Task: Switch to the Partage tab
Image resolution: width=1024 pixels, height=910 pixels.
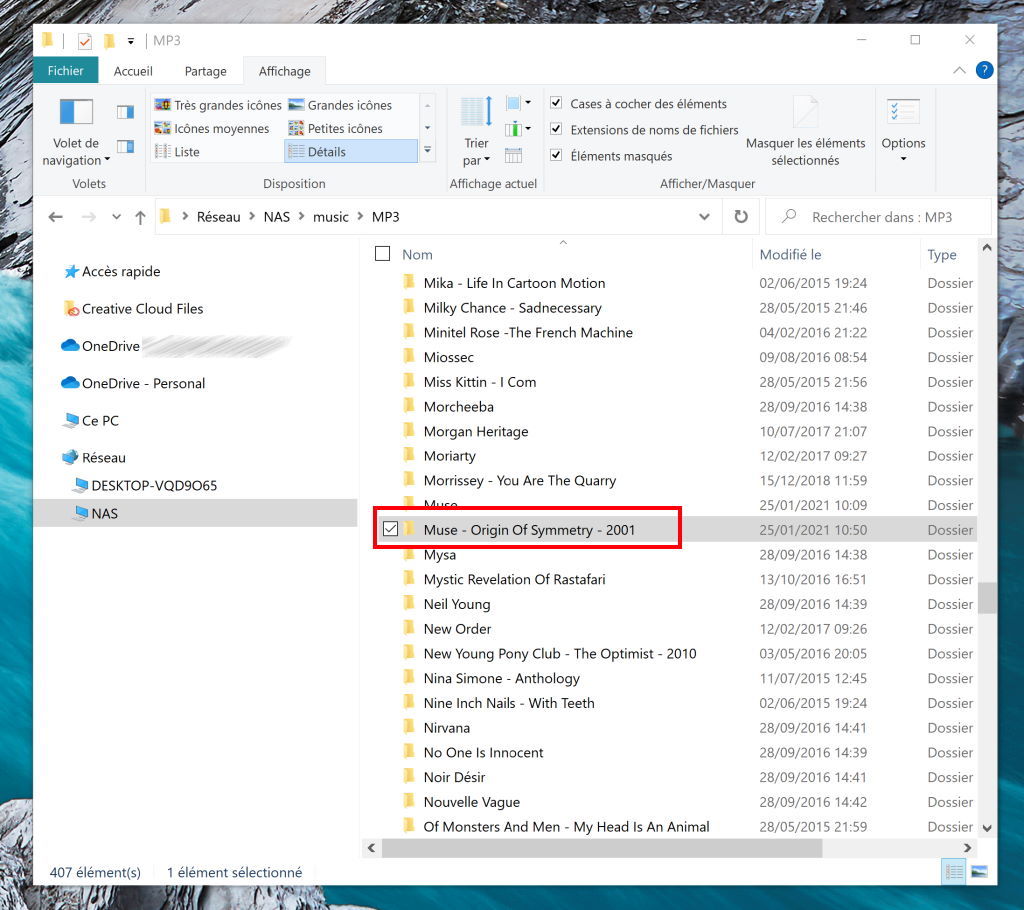Action: pyautogui.click(x=206, y=71)
